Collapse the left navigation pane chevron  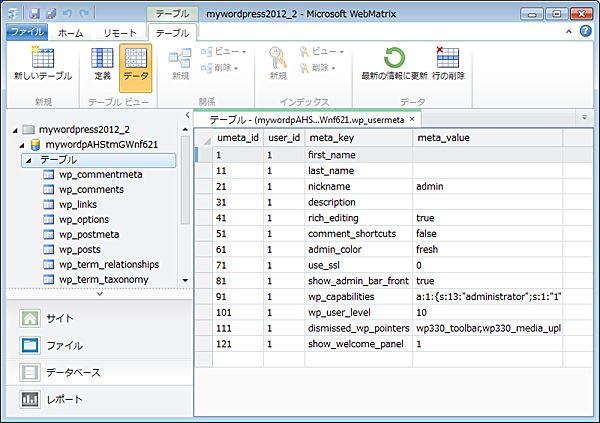coord(187,115)
